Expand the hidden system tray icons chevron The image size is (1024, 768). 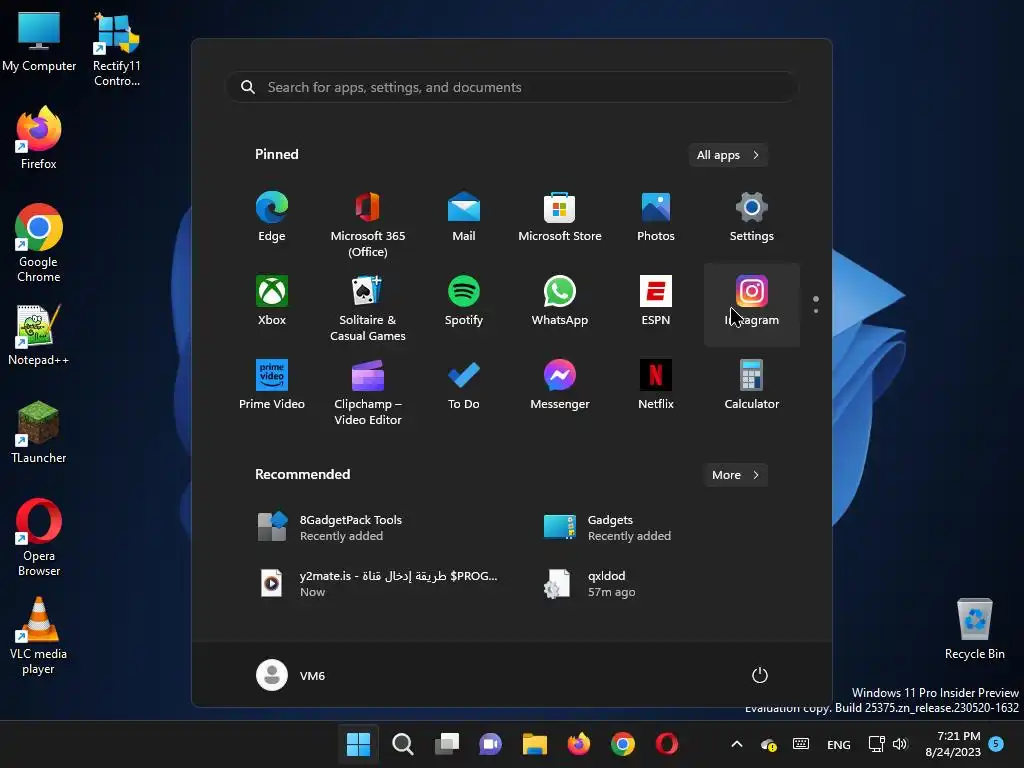click(x=737, y=744)
